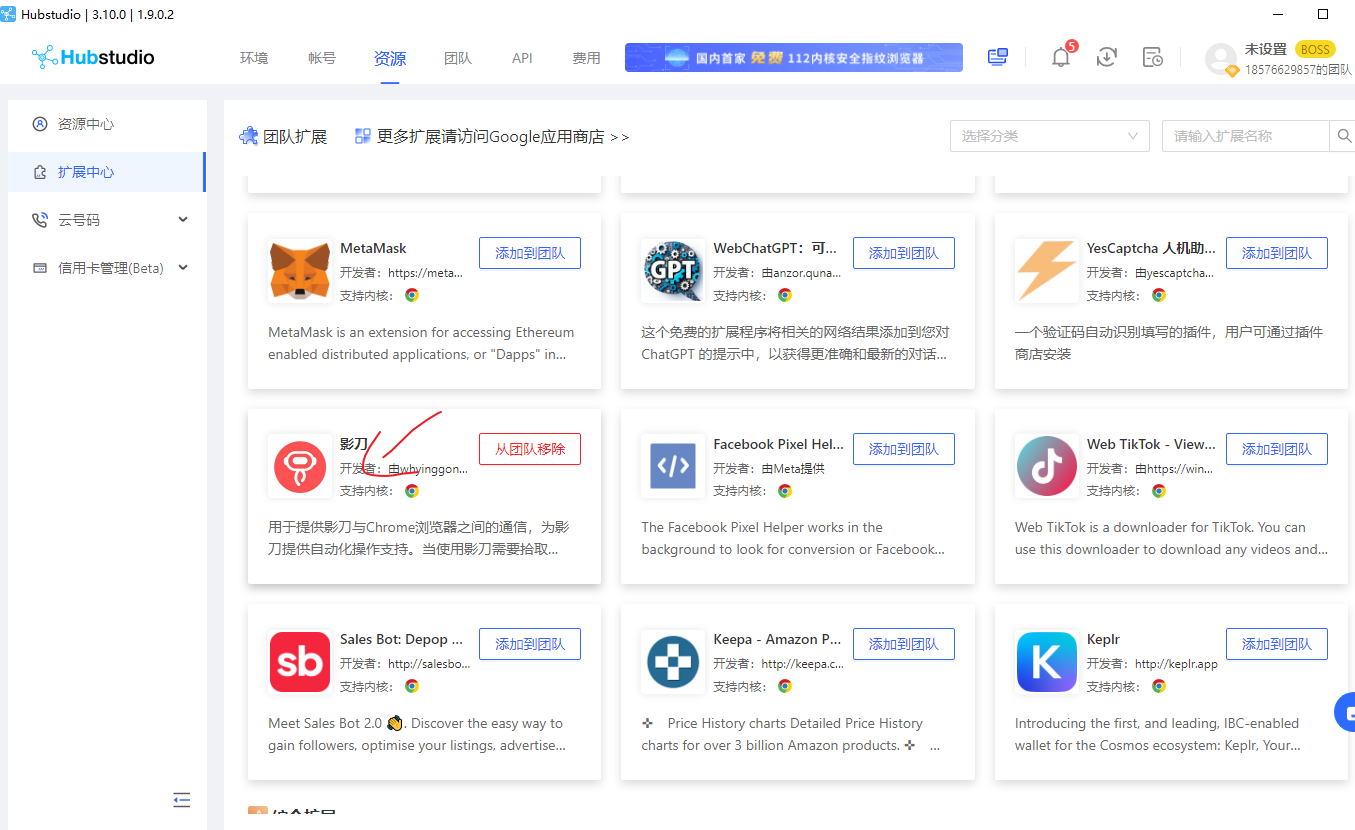Add Keepa to the team

(904, 644)
